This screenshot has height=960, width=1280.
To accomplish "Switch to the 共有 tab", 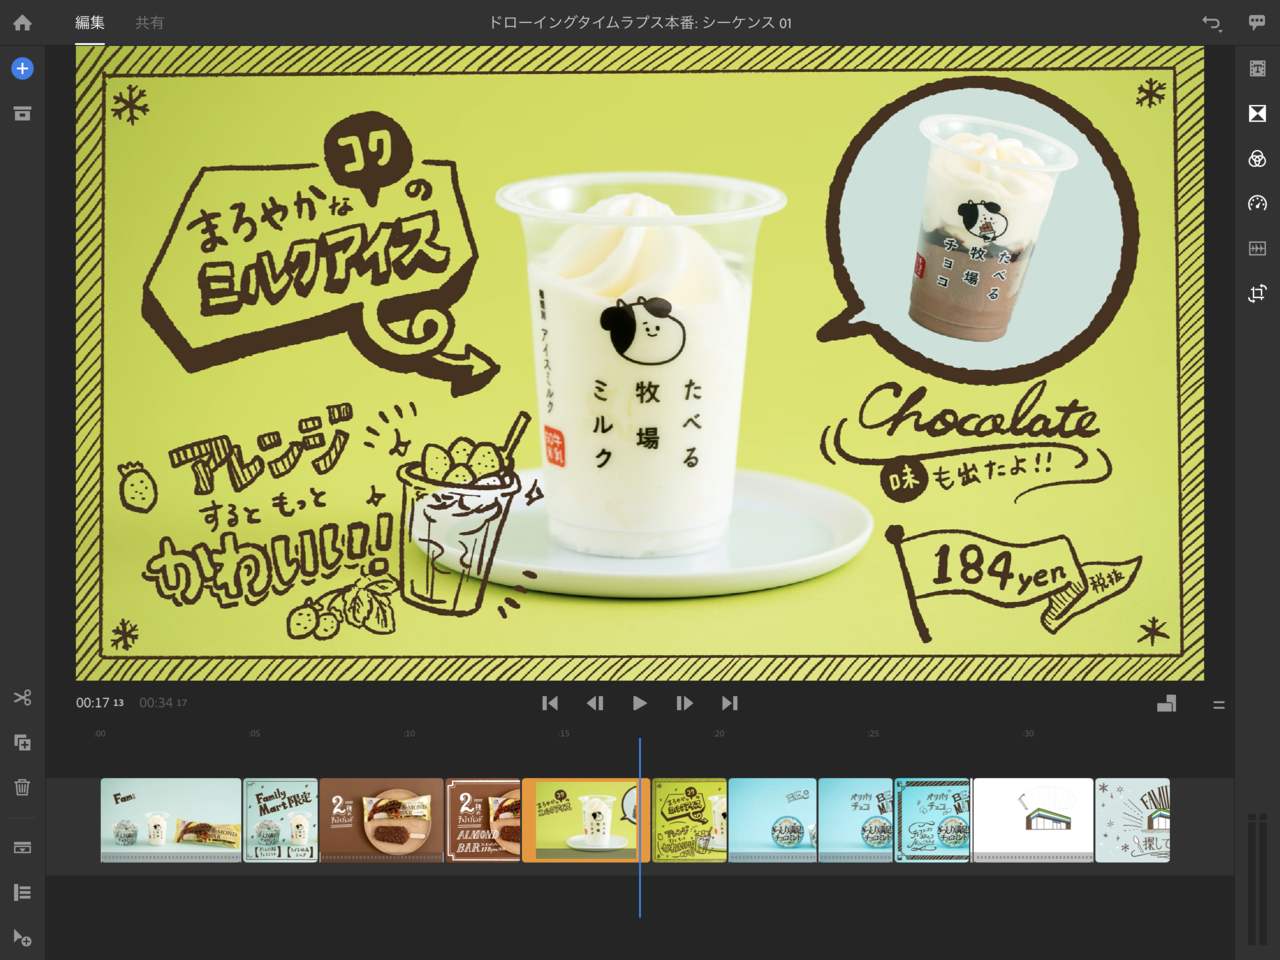I will point(150,23).
